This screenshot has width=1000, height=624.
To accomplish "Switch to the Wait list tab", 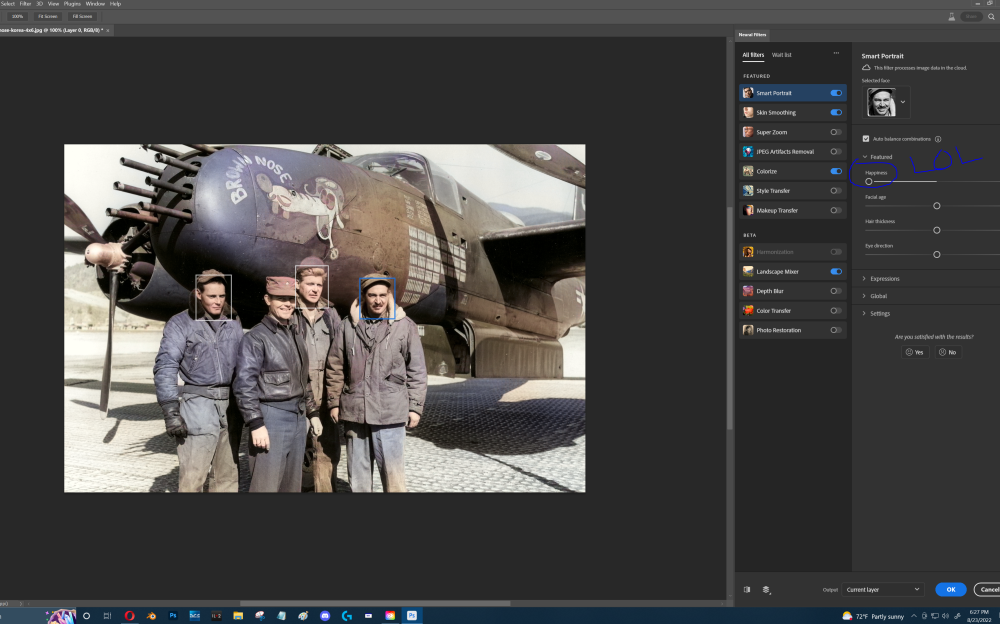I will (781, 54).
